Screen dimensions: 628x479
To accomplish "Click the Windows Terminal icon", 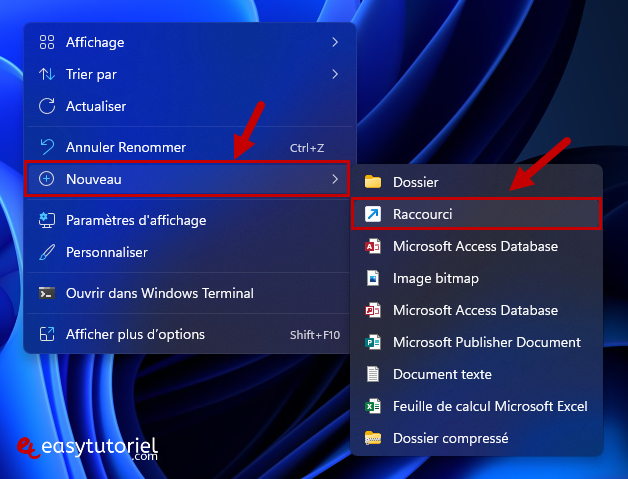I will 47,293.
